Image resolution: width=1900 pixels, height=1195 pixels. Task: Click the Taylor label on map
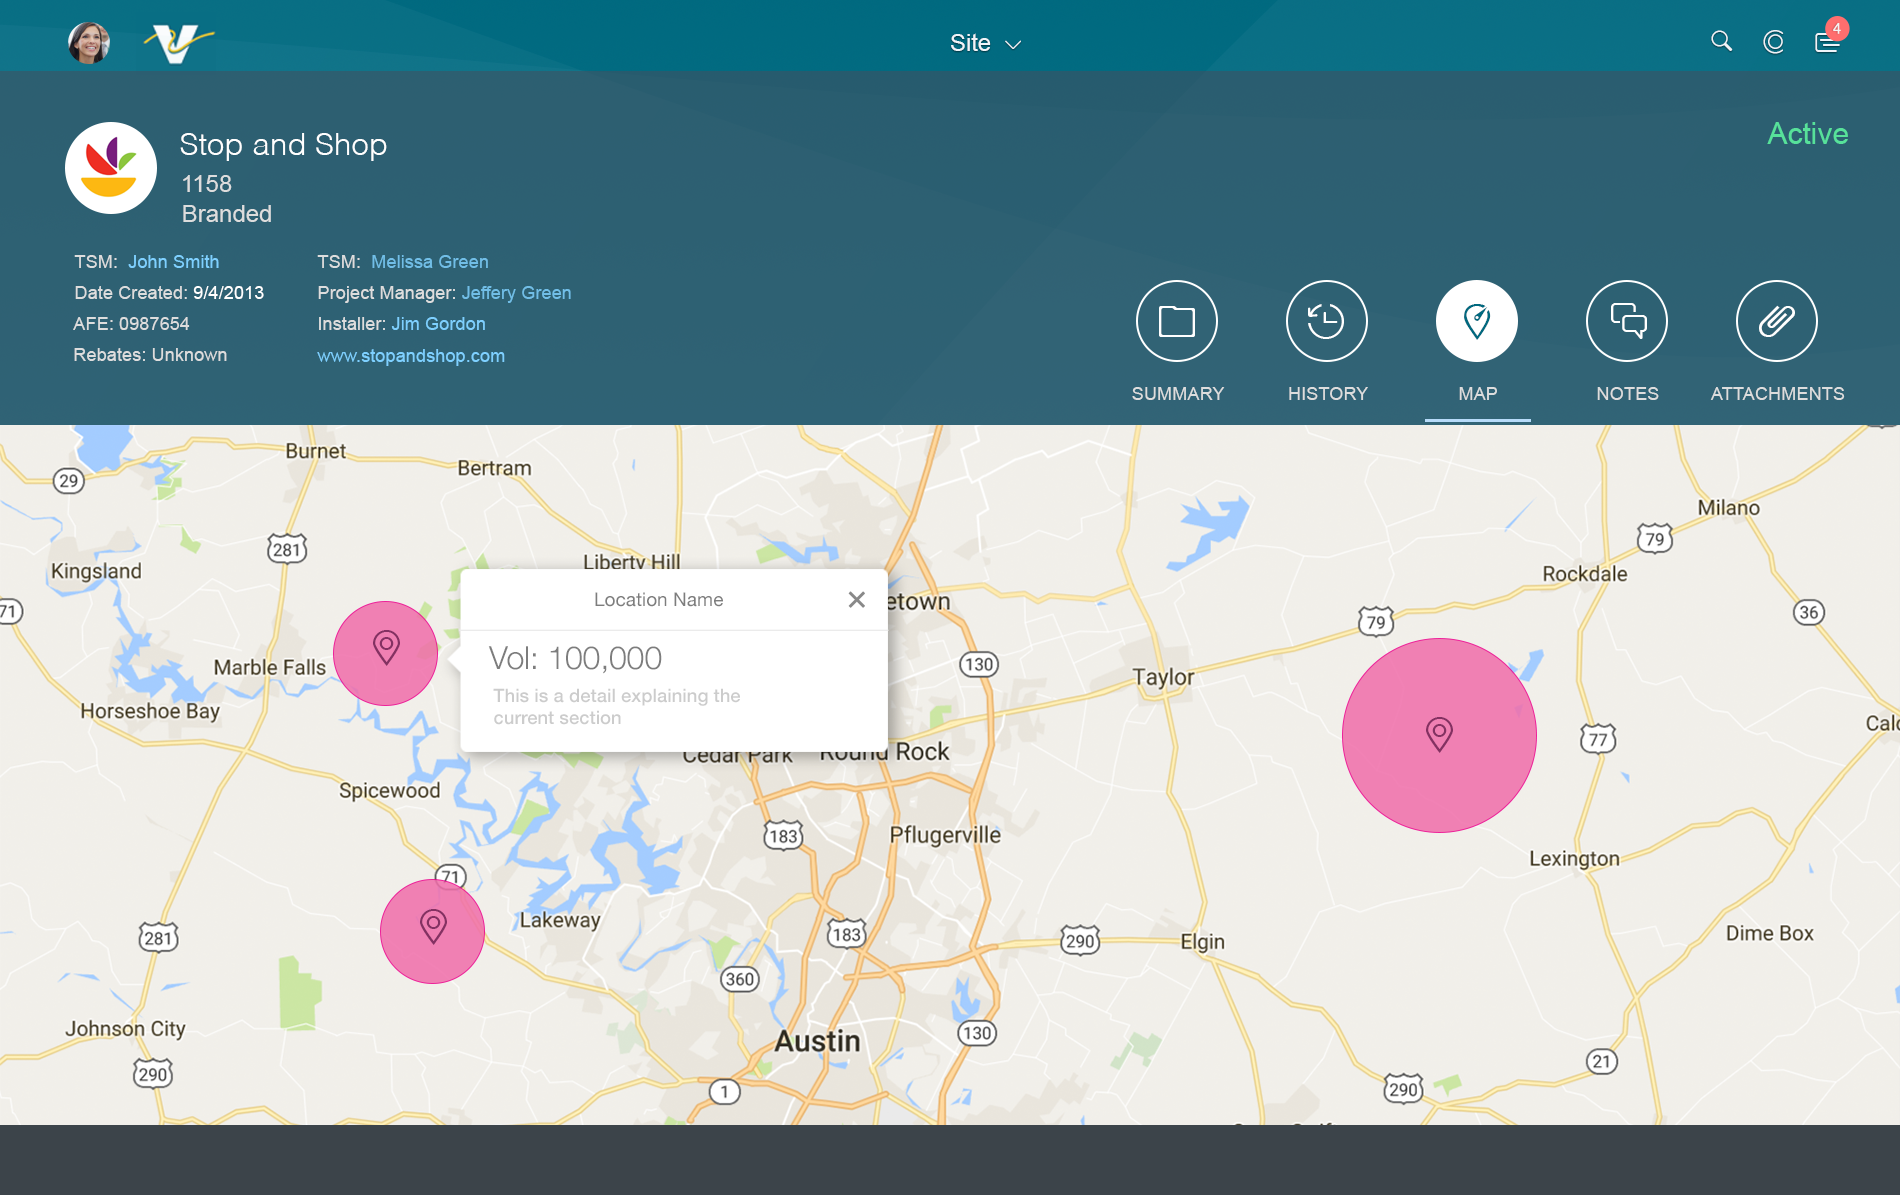[1163, 678]
